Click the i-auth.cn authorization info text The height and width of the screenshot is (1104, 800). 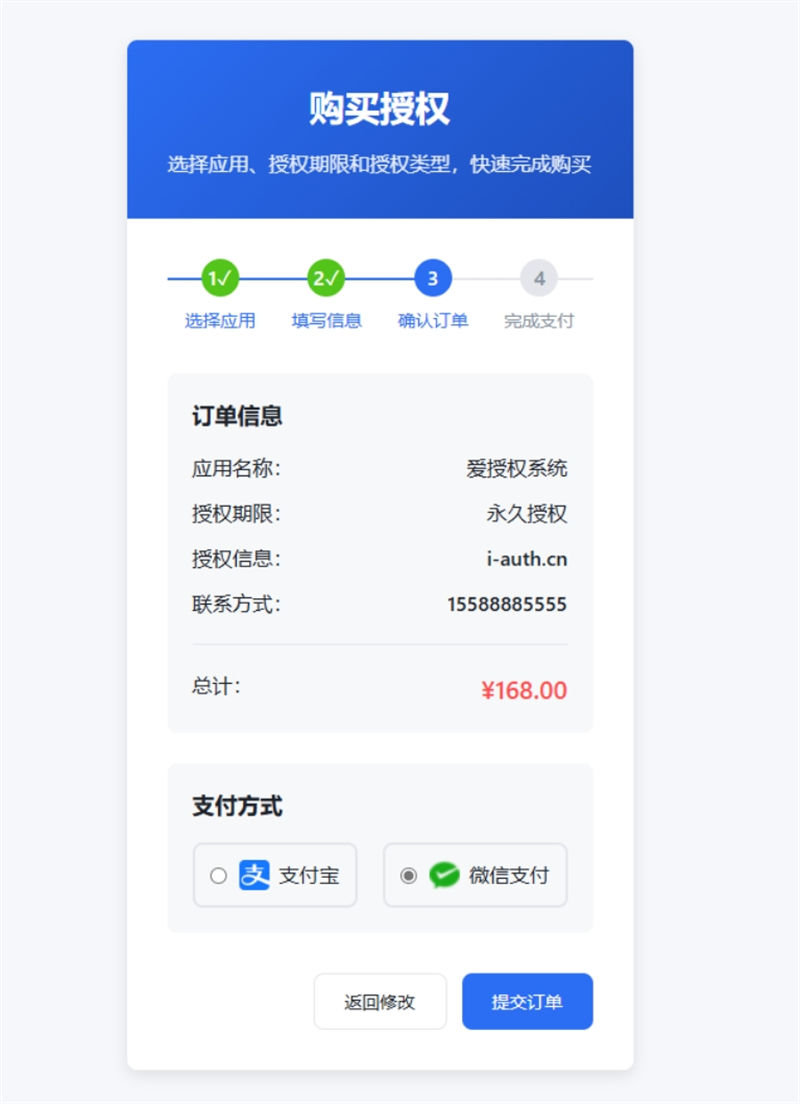pyautogui.click(x=527, y=559)
